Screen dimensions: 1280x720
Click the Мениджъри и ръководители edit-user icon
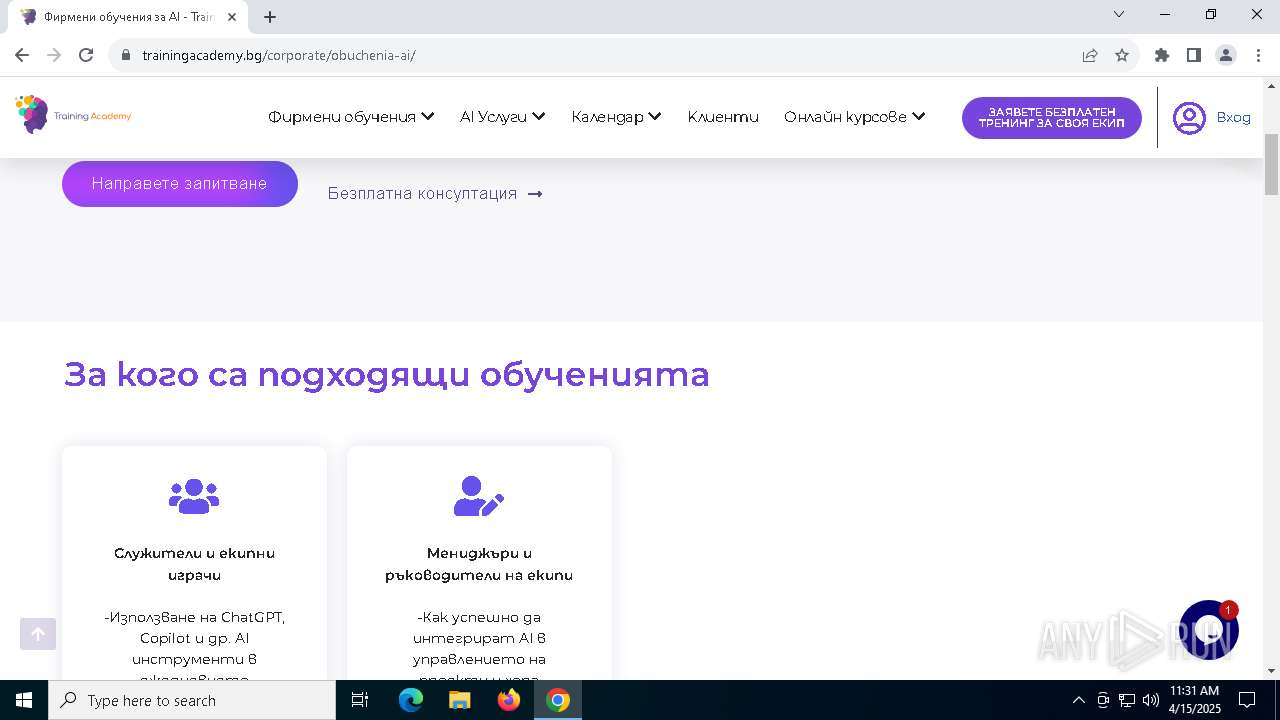coord(479,496)
